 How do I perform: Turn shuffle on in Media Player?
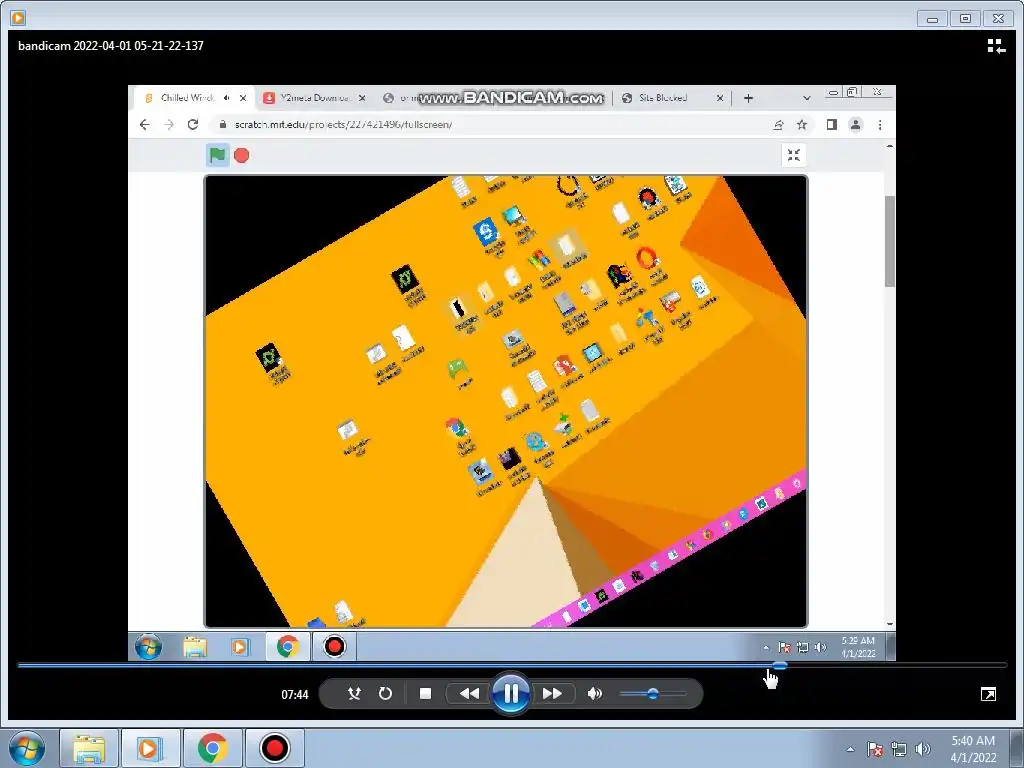point(354,694)
